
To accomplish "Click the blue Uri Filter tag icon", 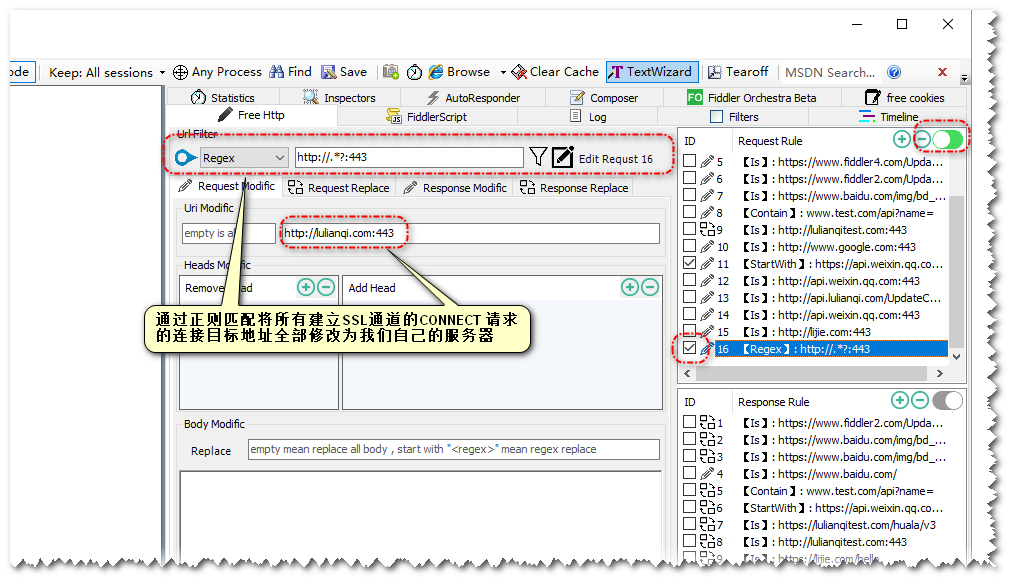I will pyautogui.click(x=185, y=158).
